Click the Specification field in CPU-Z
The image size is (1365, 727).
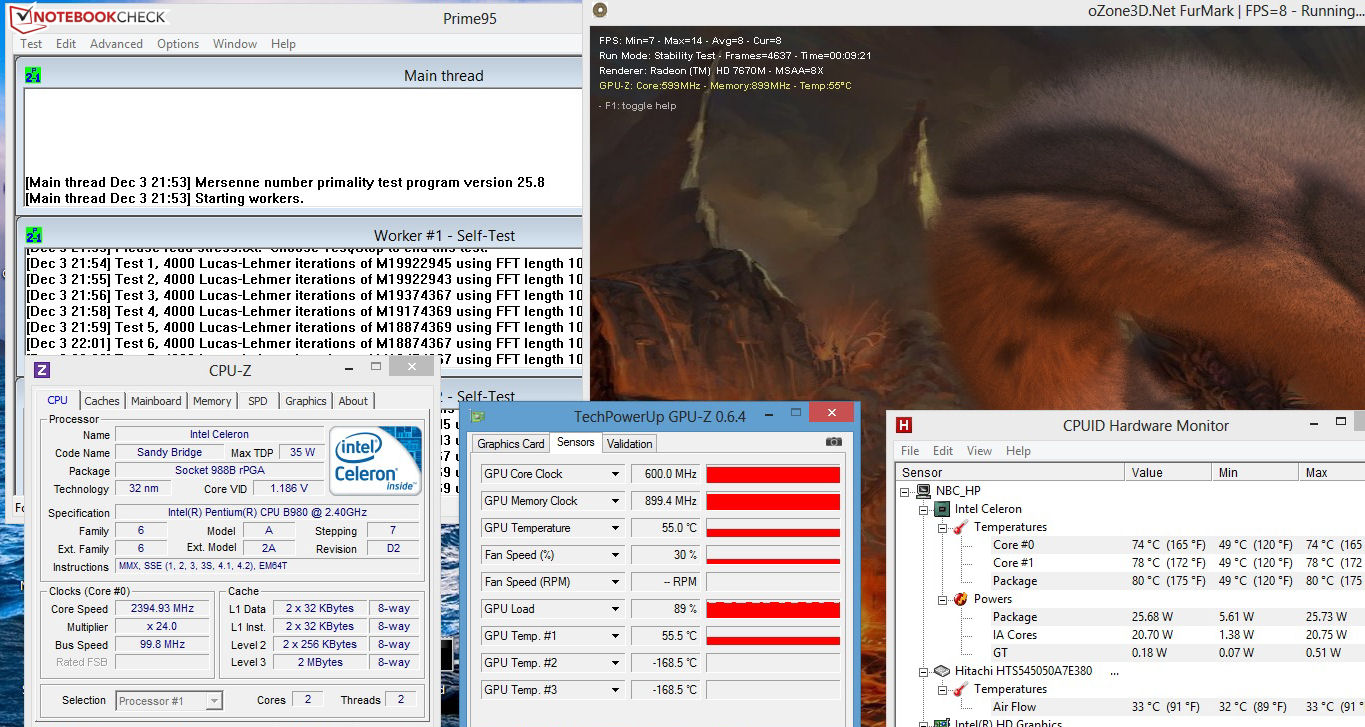268,513
